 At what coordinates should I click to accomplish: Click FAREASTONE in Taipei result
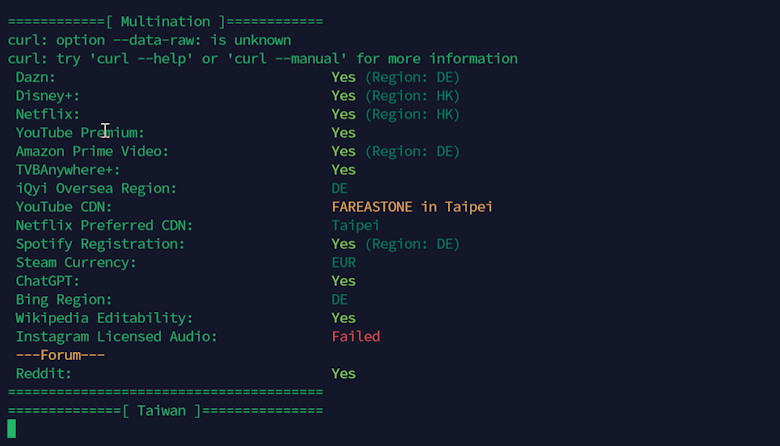click(x=412, y=207)
